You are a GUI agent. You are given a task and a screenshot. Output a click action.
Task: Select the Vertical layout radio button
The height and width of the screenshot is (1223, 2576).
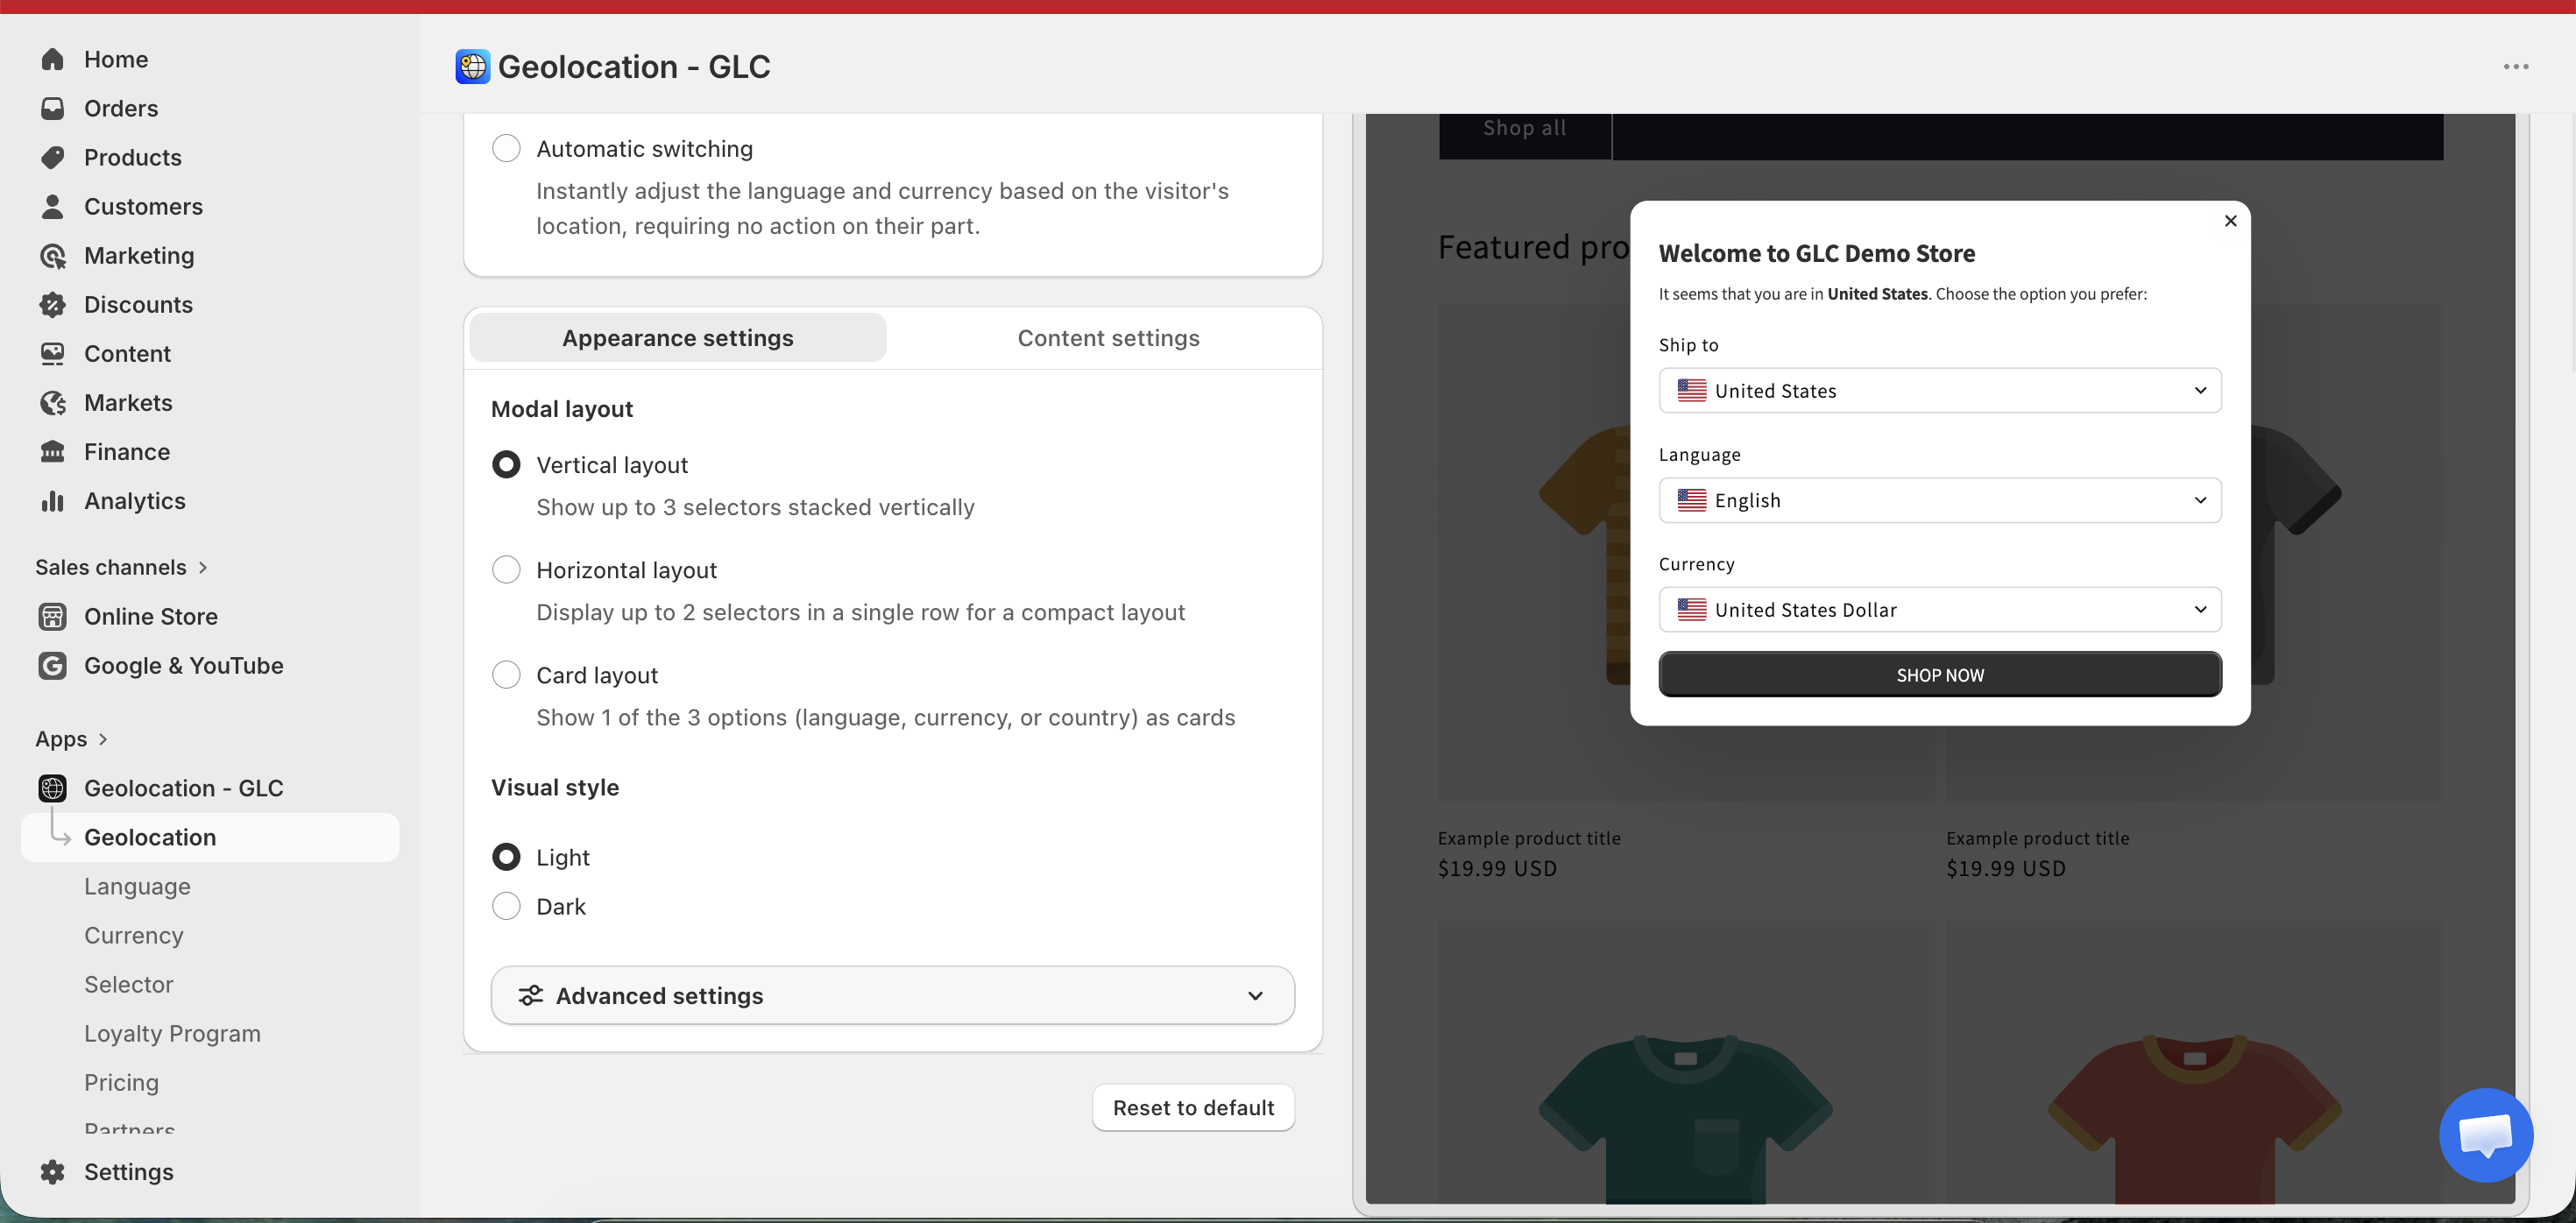click(x=506, y=464)
